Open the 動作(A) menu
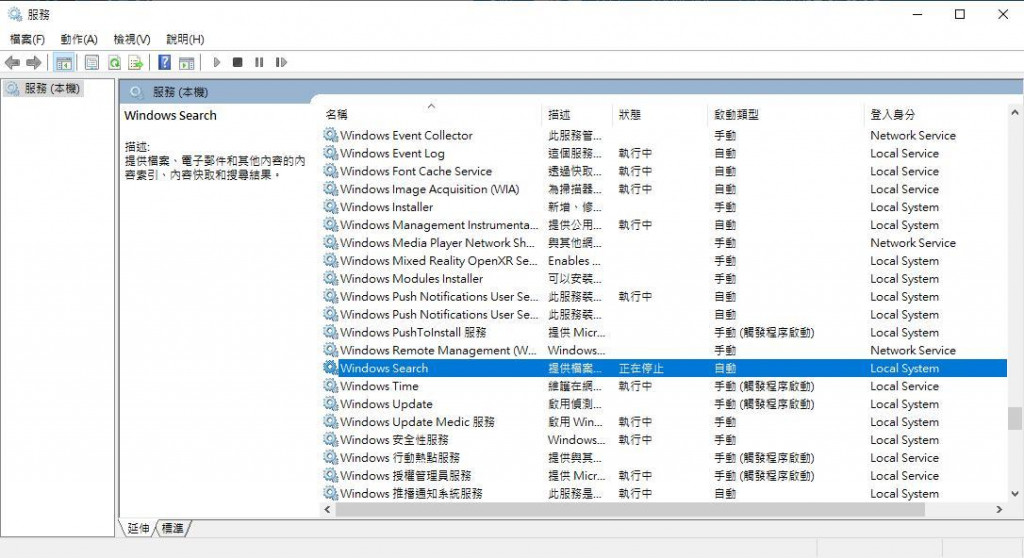1024x558 pixels. click(79, 39)
